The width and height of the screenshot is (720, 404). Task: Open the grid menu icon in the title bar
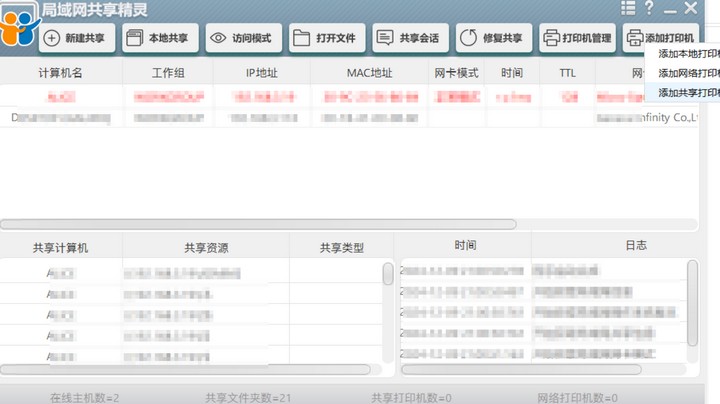click(628, 8)
